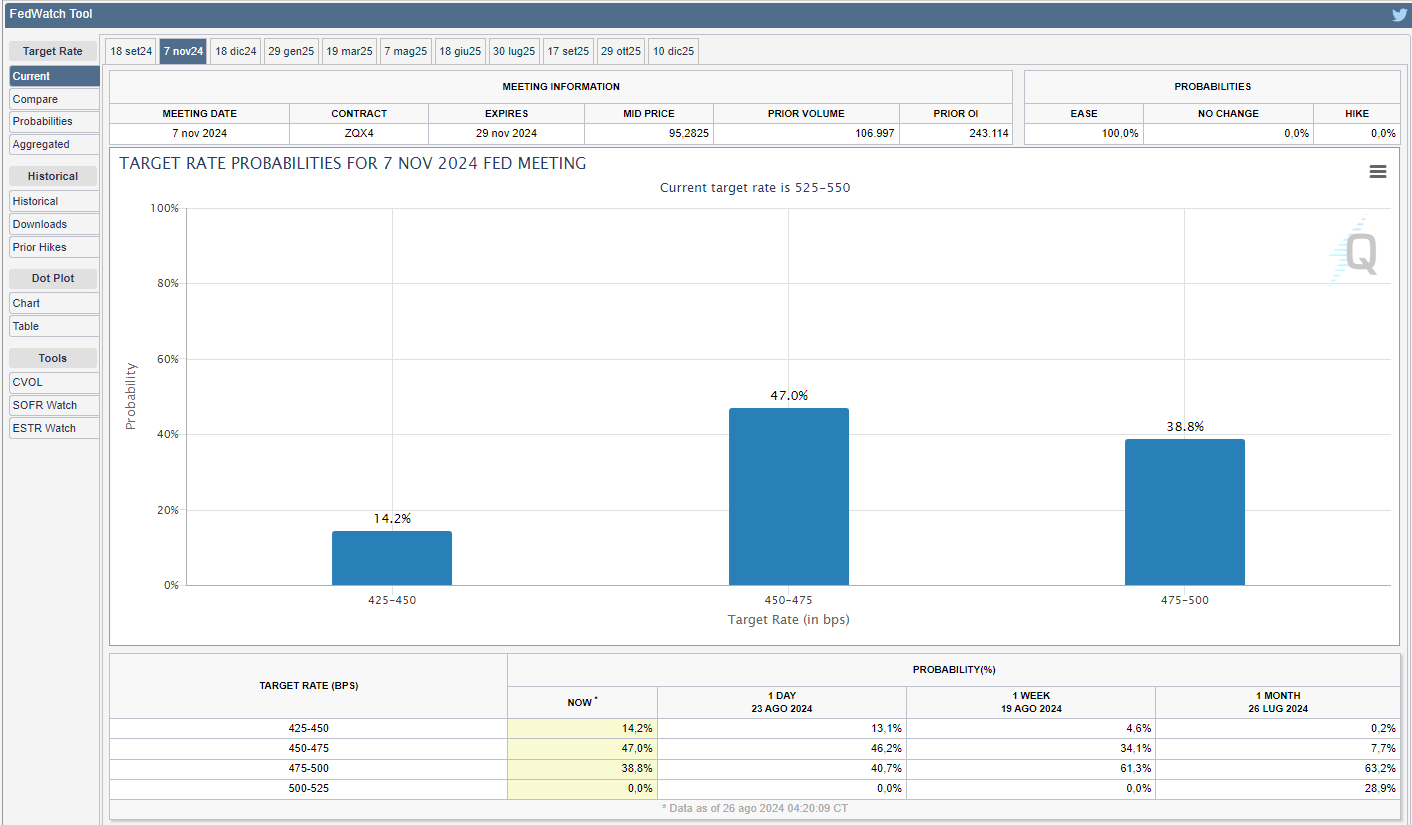The image size is (1412, 825).
Task: Open the Compare view in sidebar
Action: click(x=54, y=99)
